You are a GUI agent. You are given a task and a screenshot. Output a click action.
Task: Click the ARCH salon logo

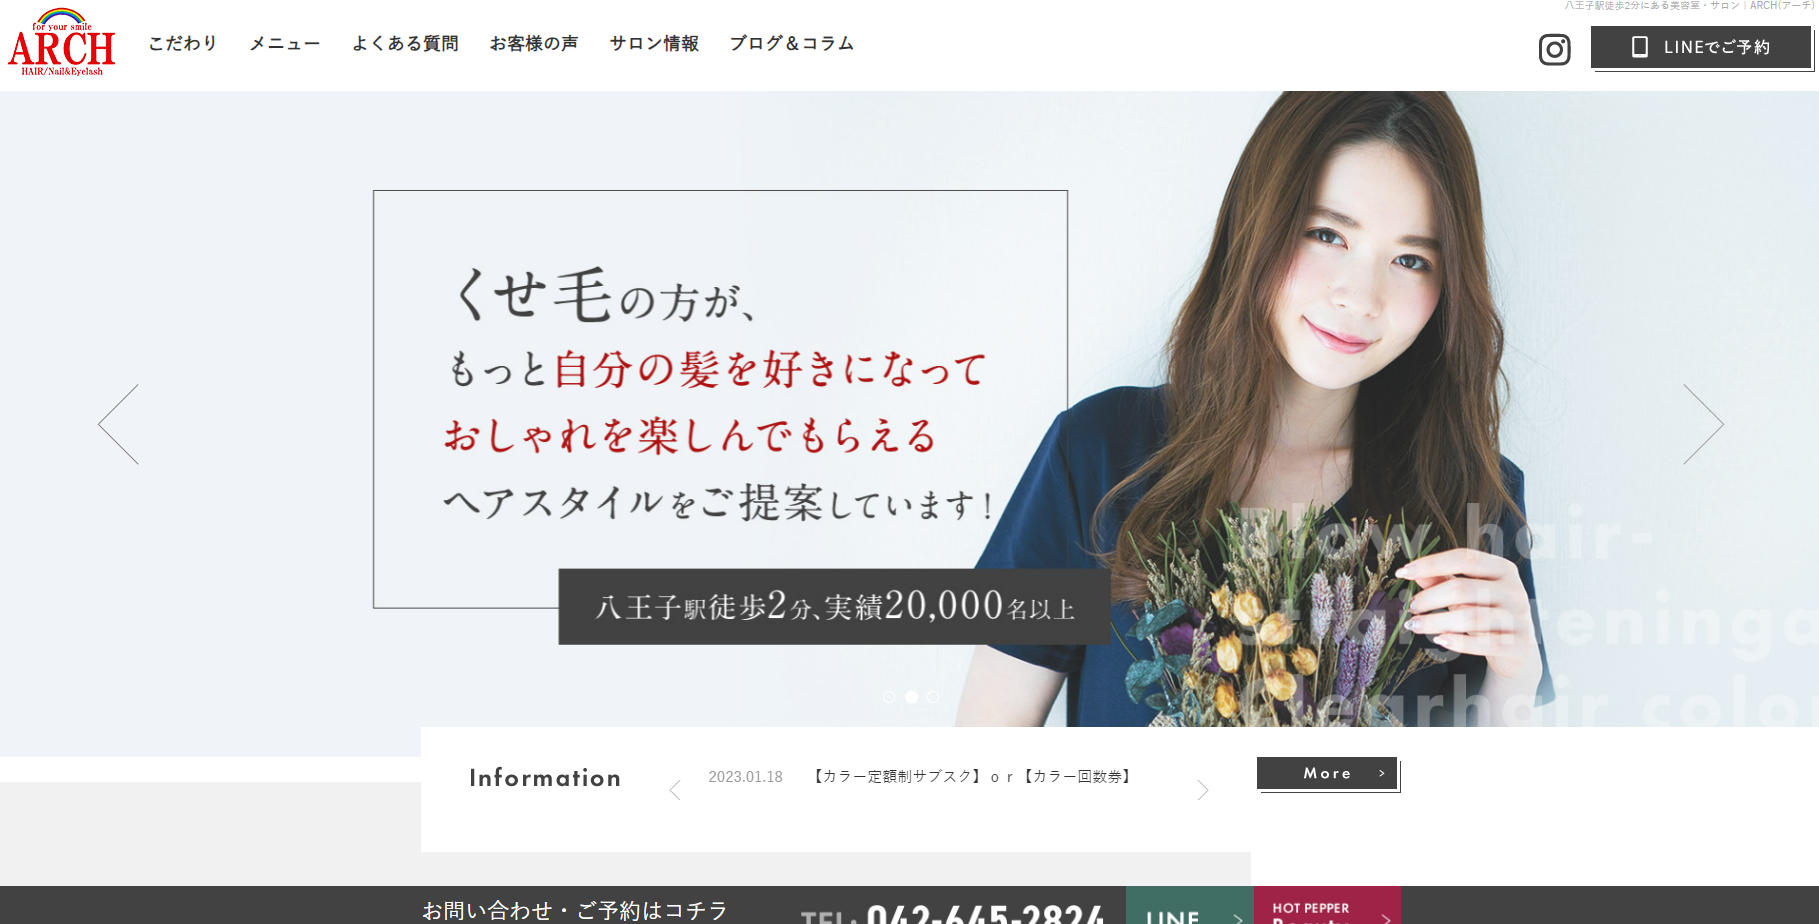(62, 42)
